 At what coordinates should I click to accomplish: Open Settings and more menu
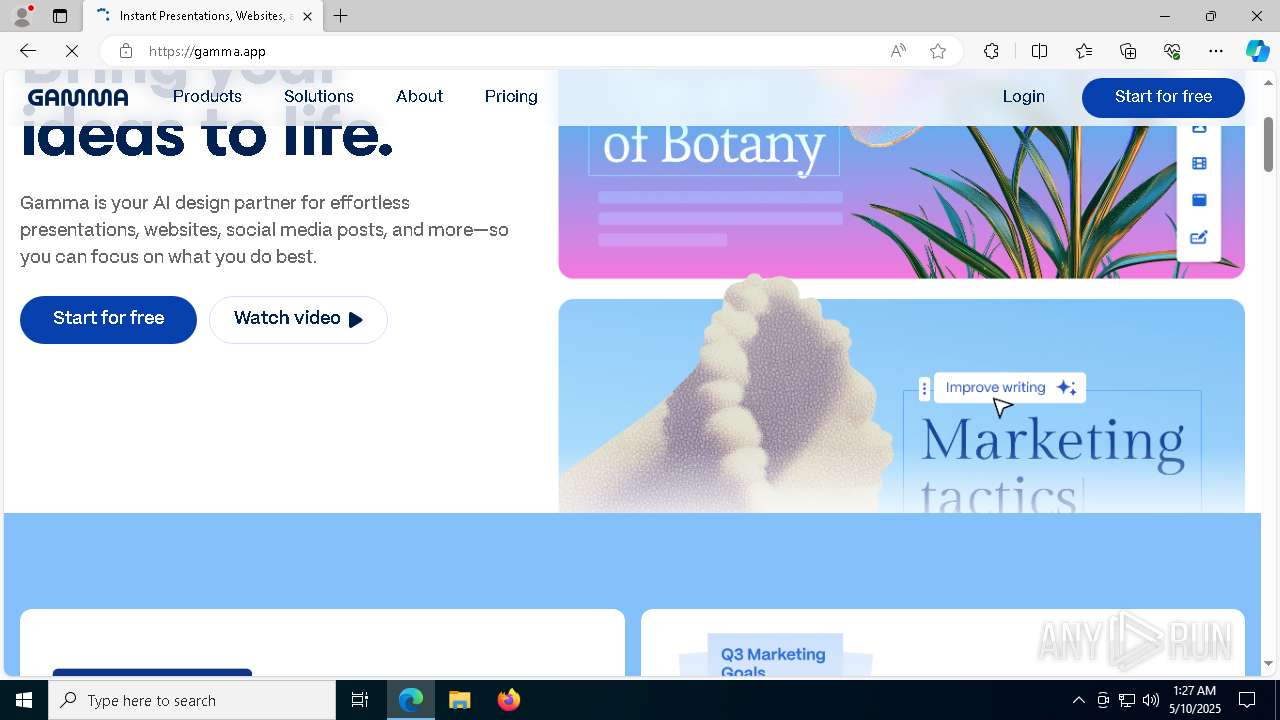point(1216,51)
